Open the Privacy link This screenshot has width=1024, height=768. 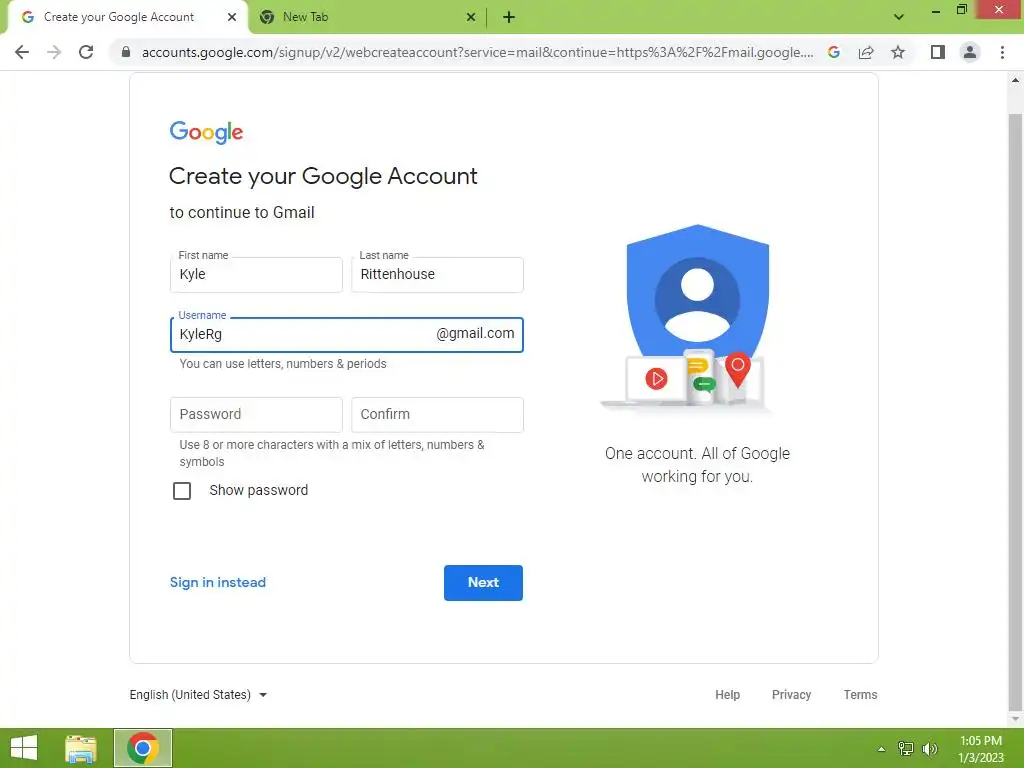[x=792, y=695]
